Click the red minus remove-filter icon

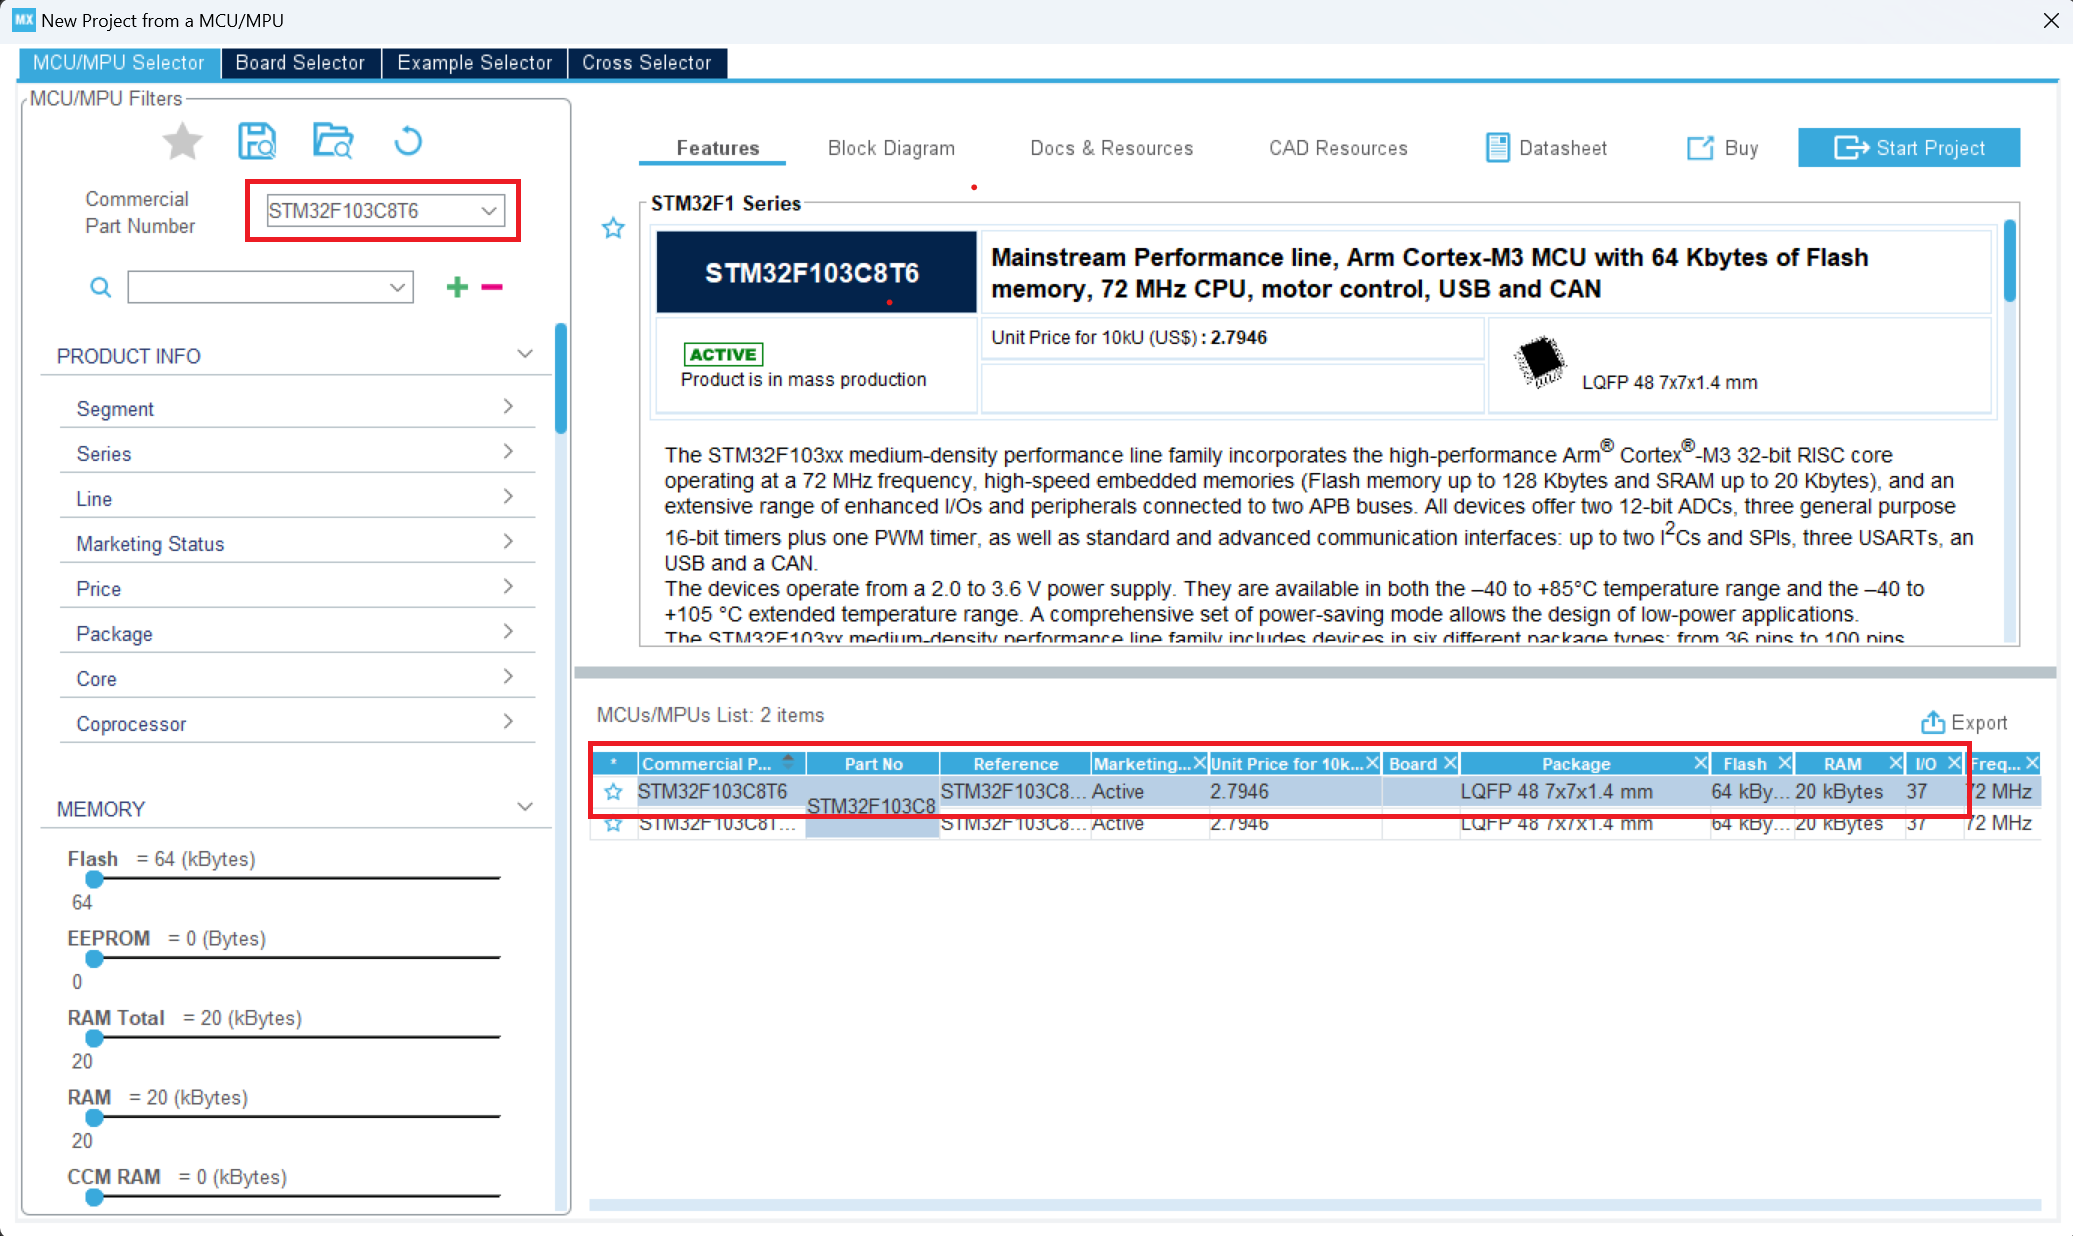492,287
